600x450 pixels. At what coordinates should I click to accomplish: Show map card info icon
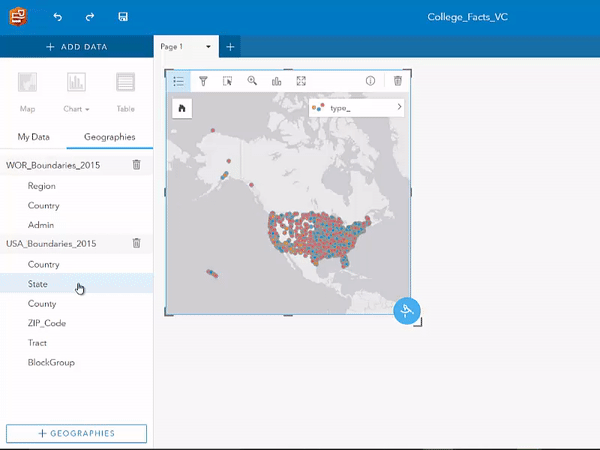[370, 81]
